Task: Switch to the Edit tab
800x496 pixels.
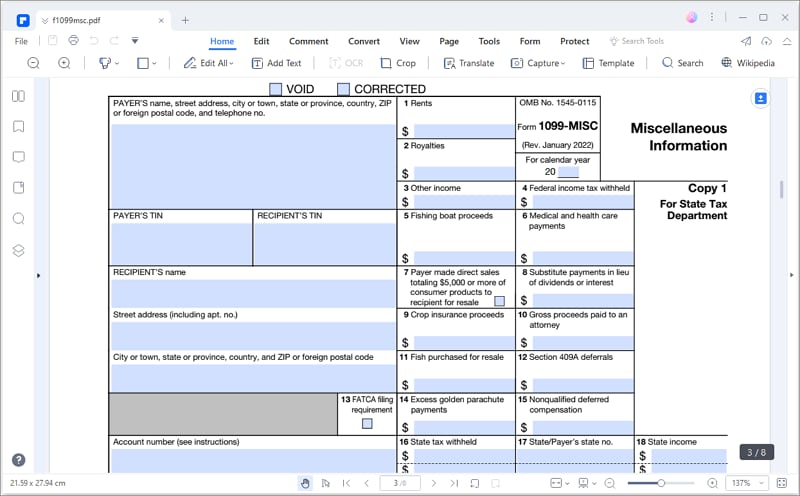Action: coord(261,41)
